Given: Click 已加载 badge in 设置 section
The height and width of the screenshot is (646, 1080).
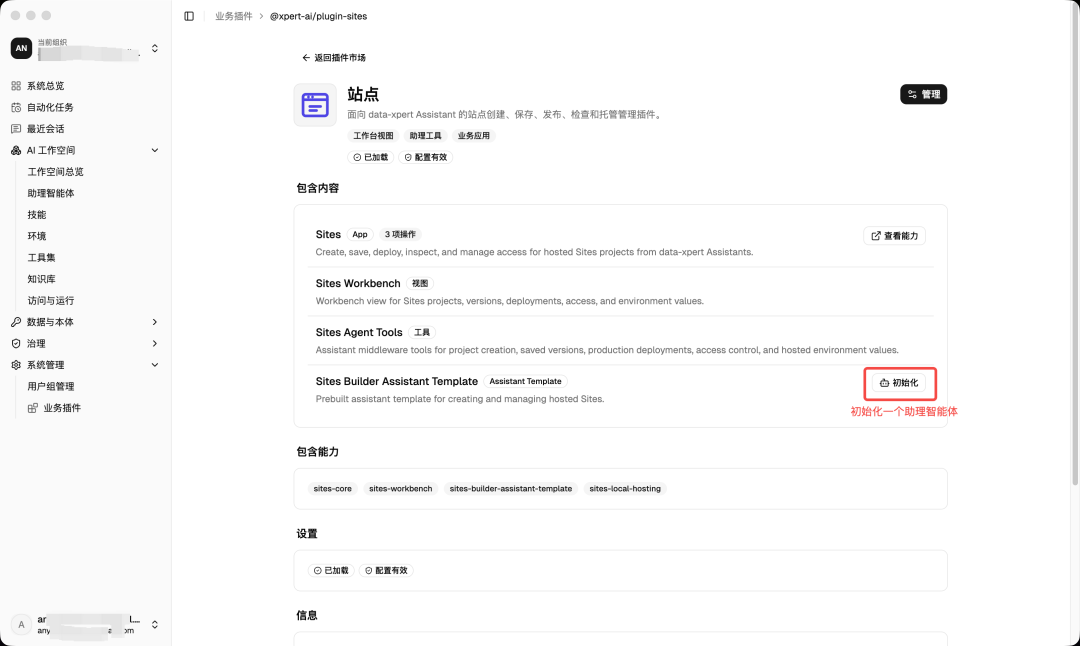Looking at the screenshot, I should coord(331,570).
